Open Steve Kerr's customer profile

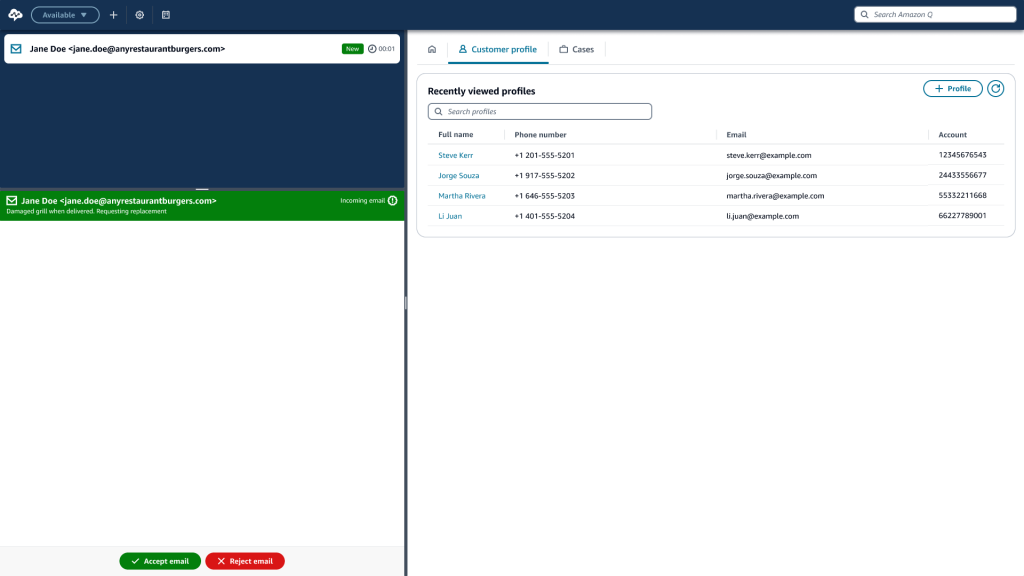coord(456,155)
